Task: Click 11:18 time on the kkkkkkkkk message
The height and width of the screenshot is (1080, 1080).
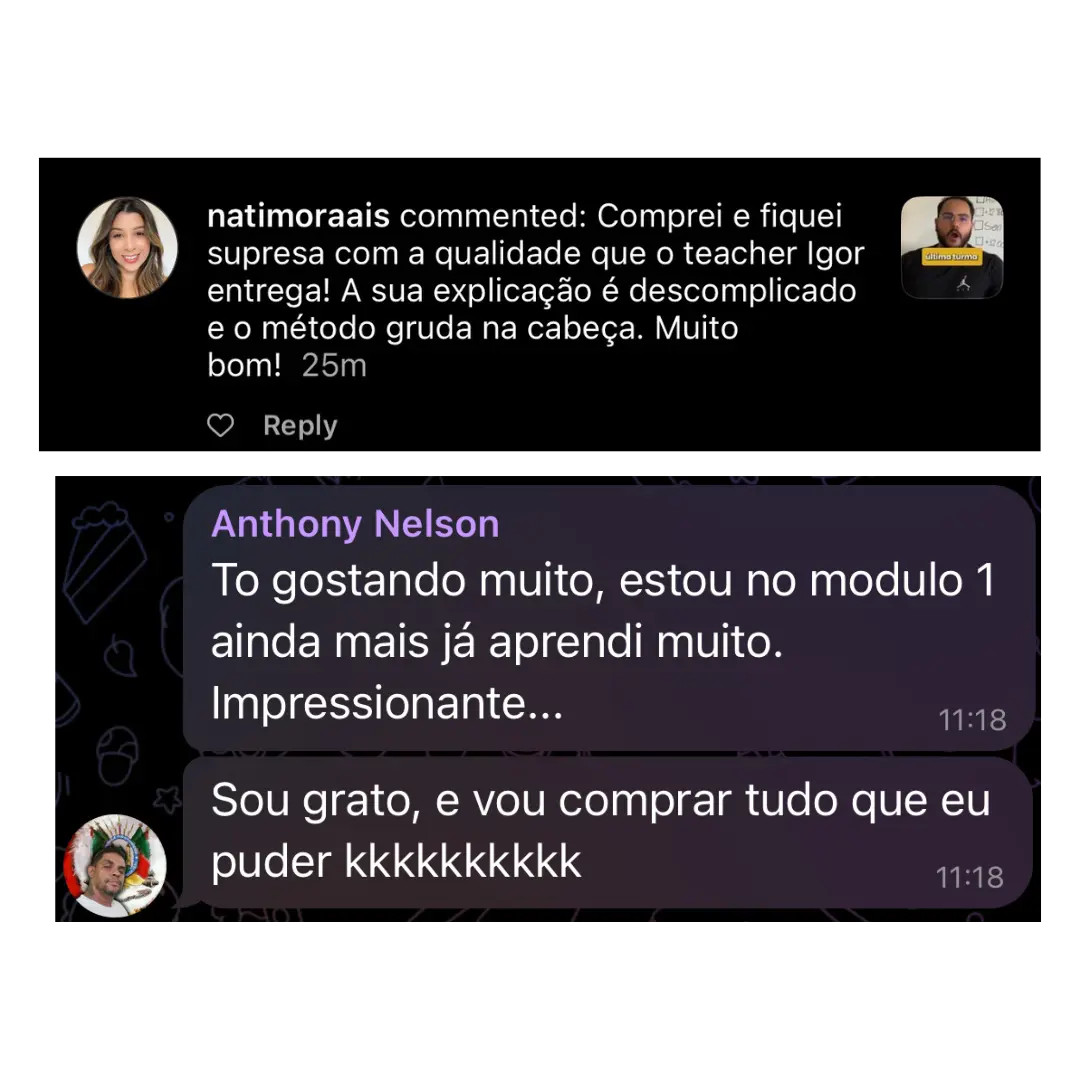Action: point(969,878)
